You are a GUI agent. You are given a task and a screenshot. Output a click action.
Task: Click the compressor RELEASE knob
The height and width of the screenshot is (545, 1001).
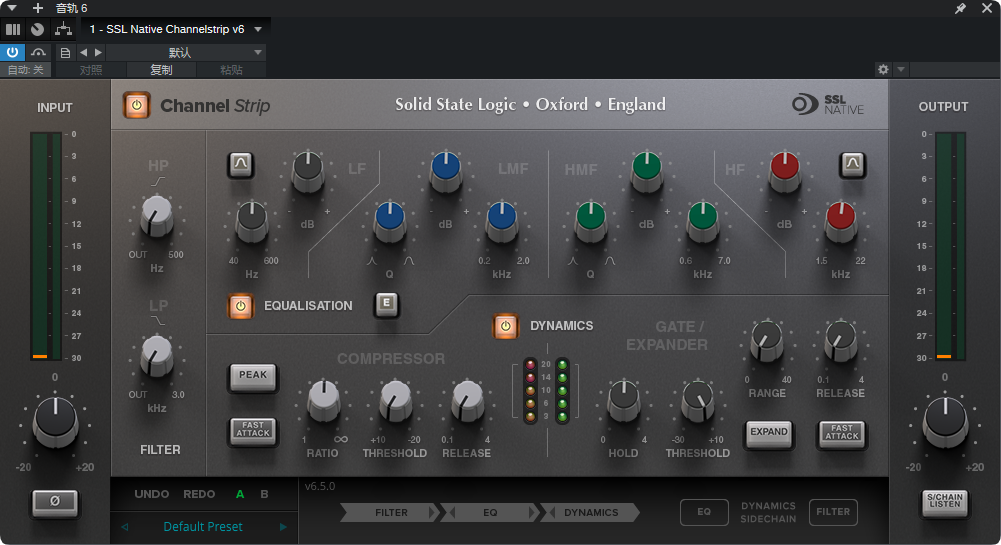[x=467, y=400]
